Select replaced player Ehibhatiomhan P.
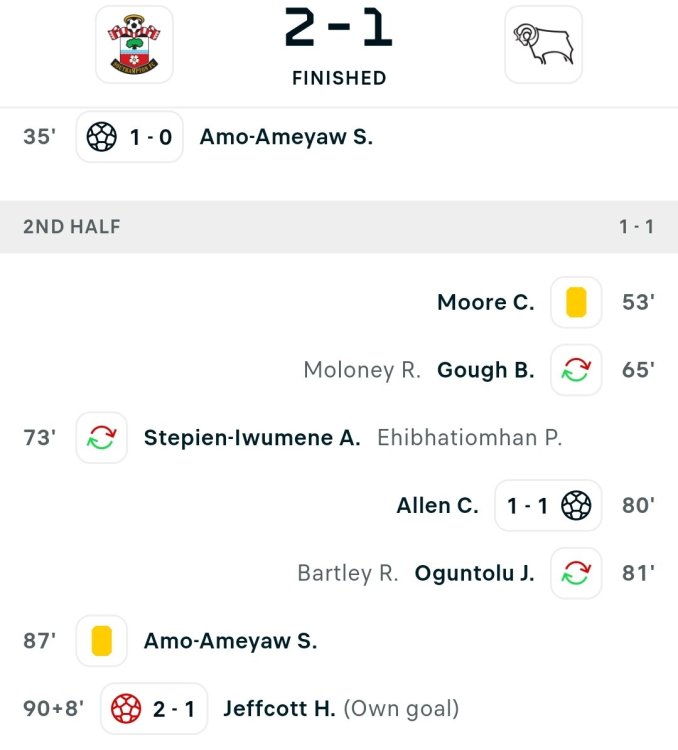This screenshot has width=678, height=750. 470,438
